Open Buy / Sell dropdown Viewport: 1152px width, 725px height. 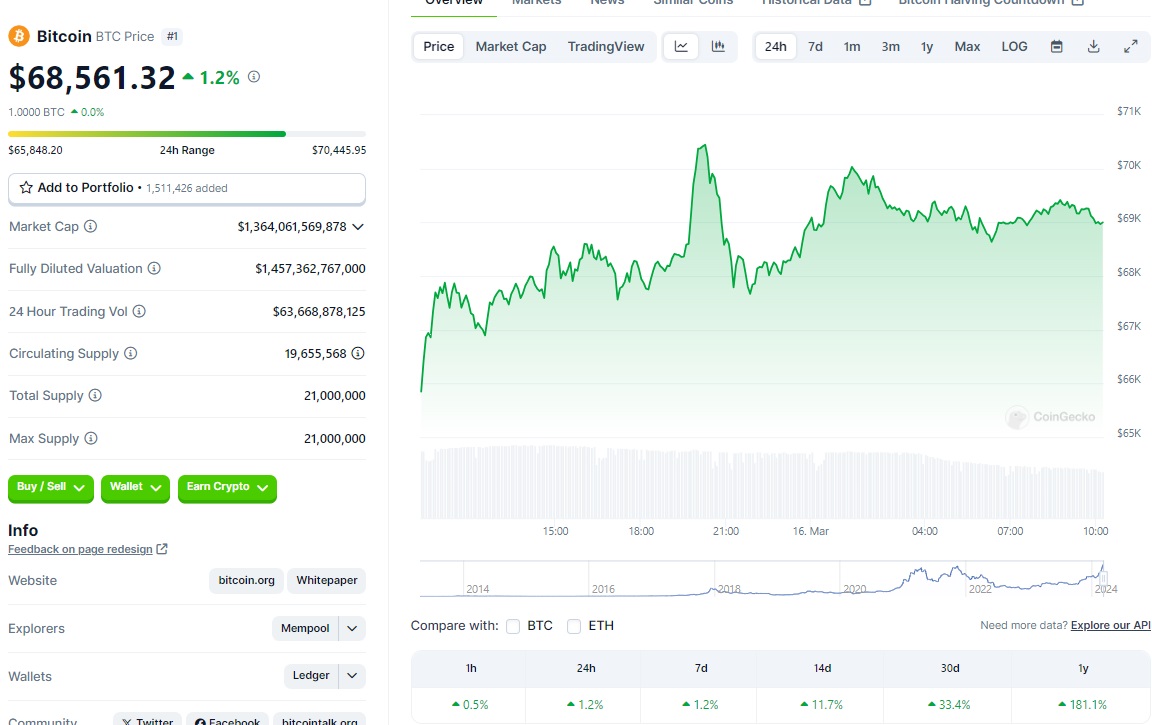pyautogui.click(x=51, y=488)
